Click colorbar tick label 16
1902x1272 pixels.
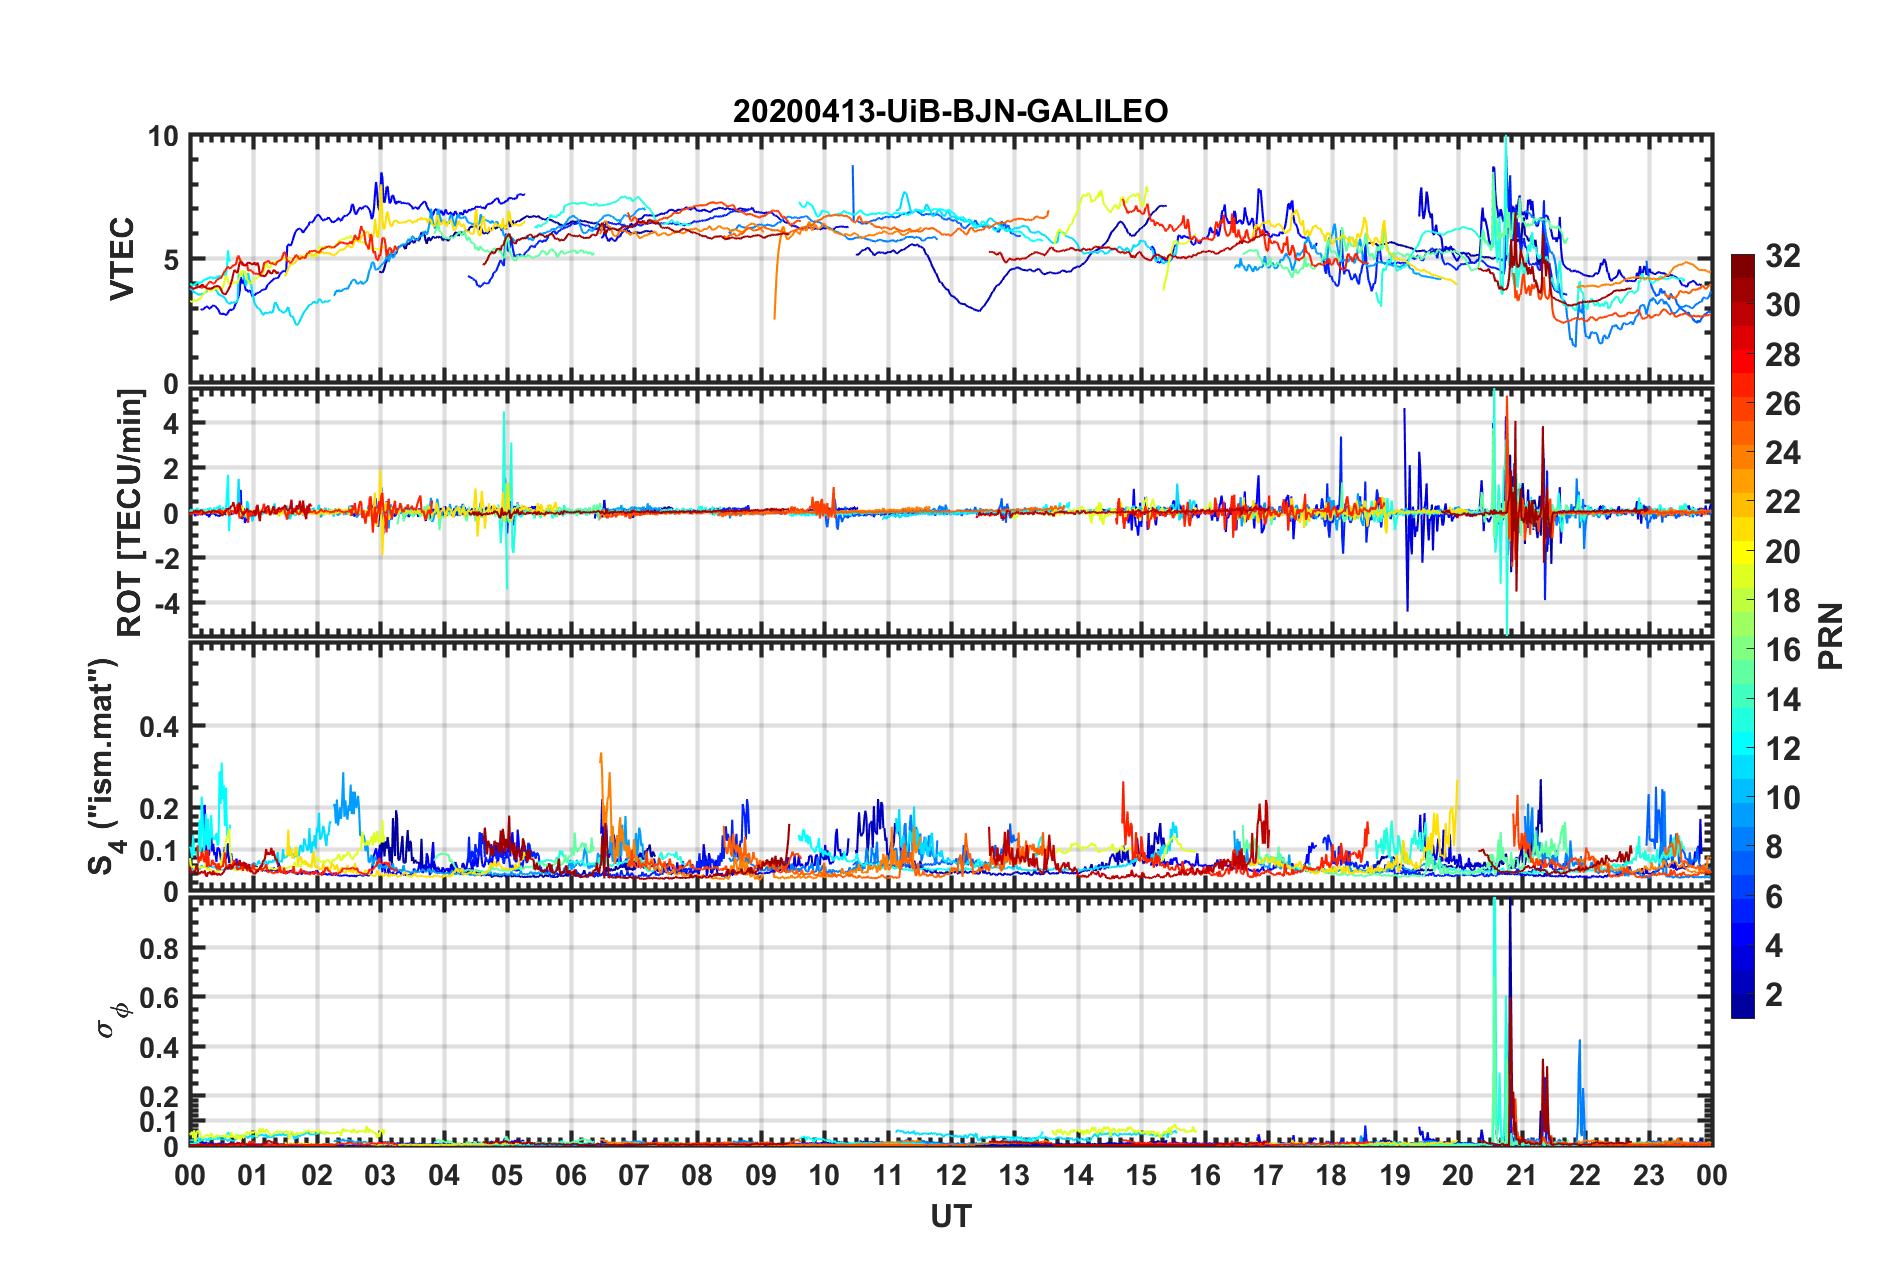(x=1782, y=650)
